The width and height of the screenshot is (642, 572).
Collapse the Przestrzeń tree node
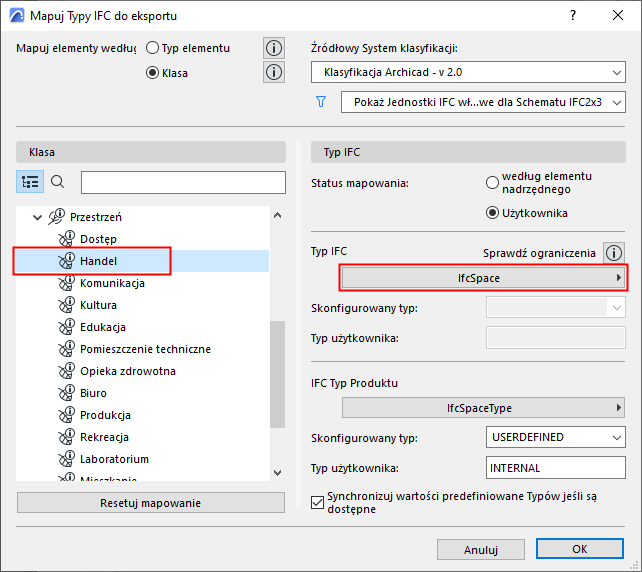[x=37, y=217]
